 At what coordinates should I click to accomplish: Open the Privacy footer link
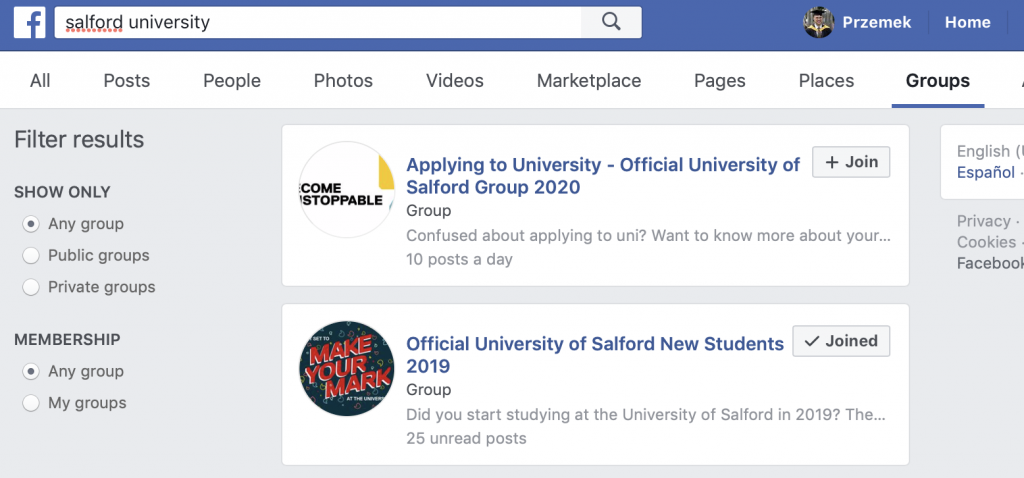coord(984,221)
